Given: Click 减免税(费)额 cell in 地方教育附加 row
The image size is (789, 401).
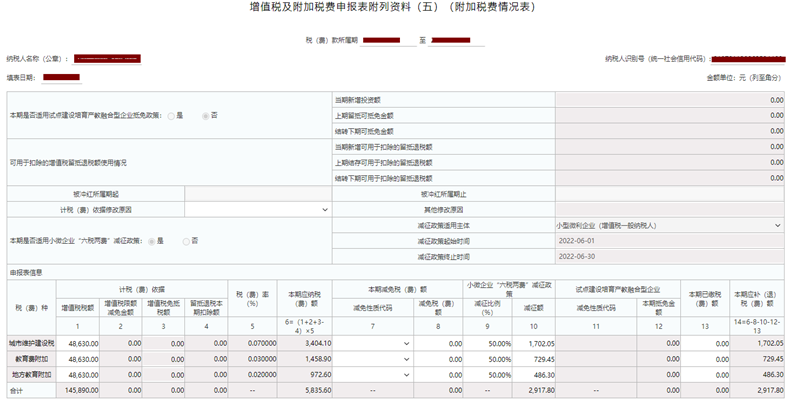Looking at the screenshot, I should (438, 375).
